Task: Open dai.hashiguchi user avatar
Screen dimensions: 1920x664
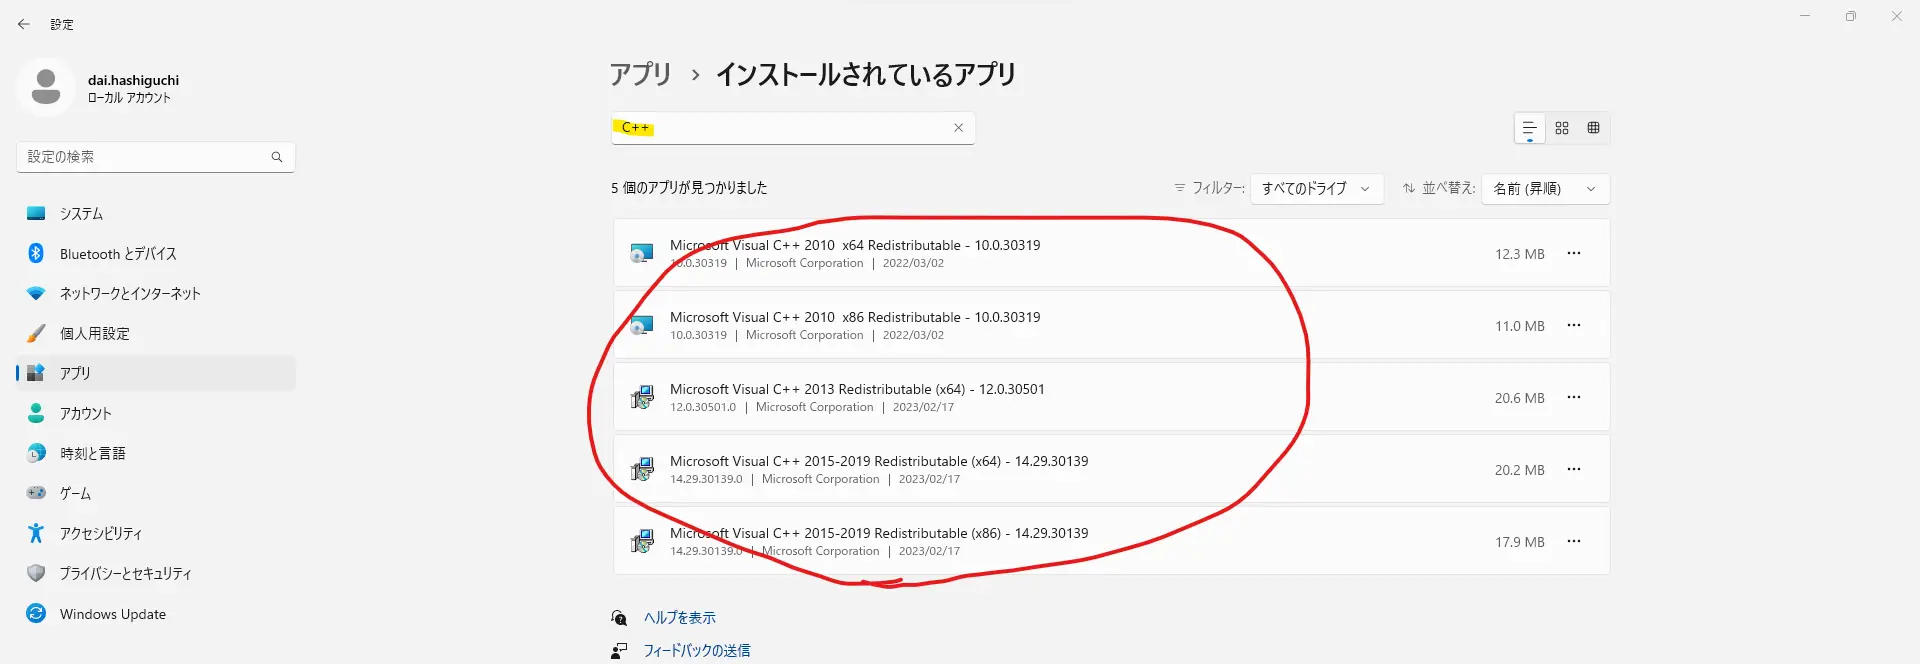Action: (46, 87)
